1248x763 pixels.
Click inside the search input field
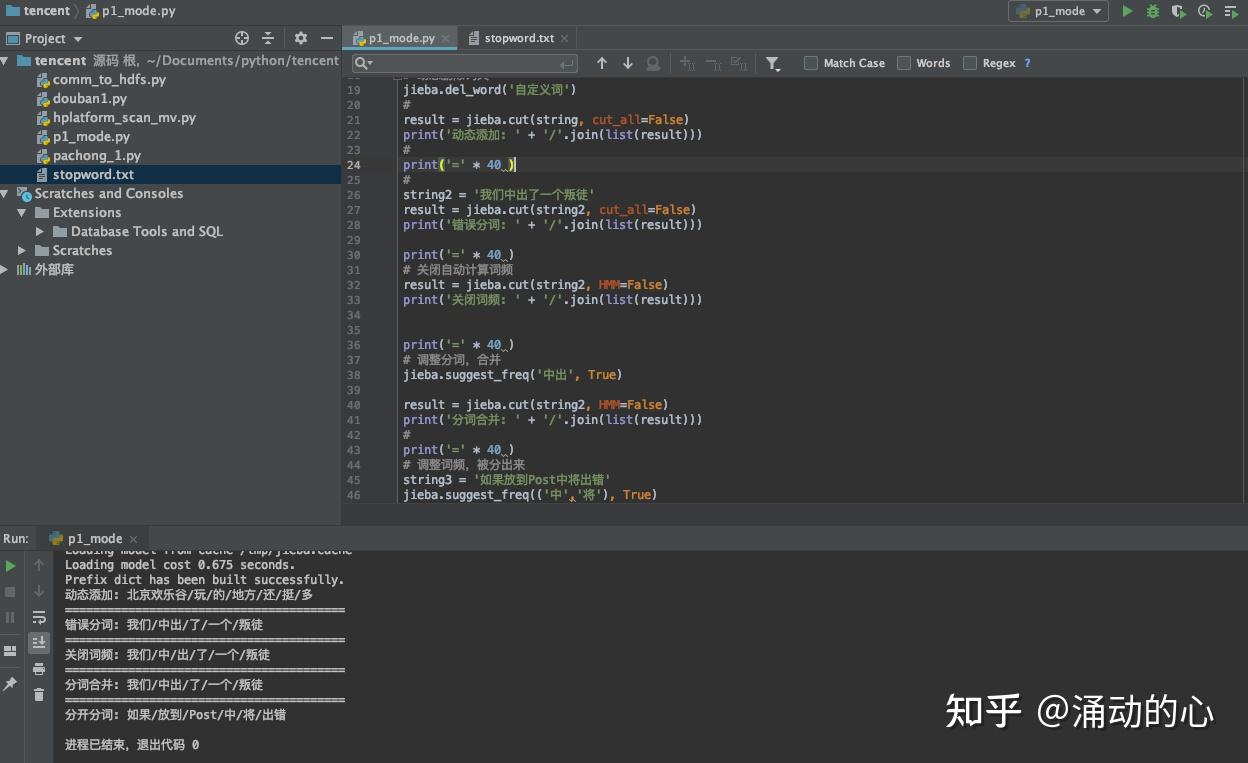click(x=460, y=62)
